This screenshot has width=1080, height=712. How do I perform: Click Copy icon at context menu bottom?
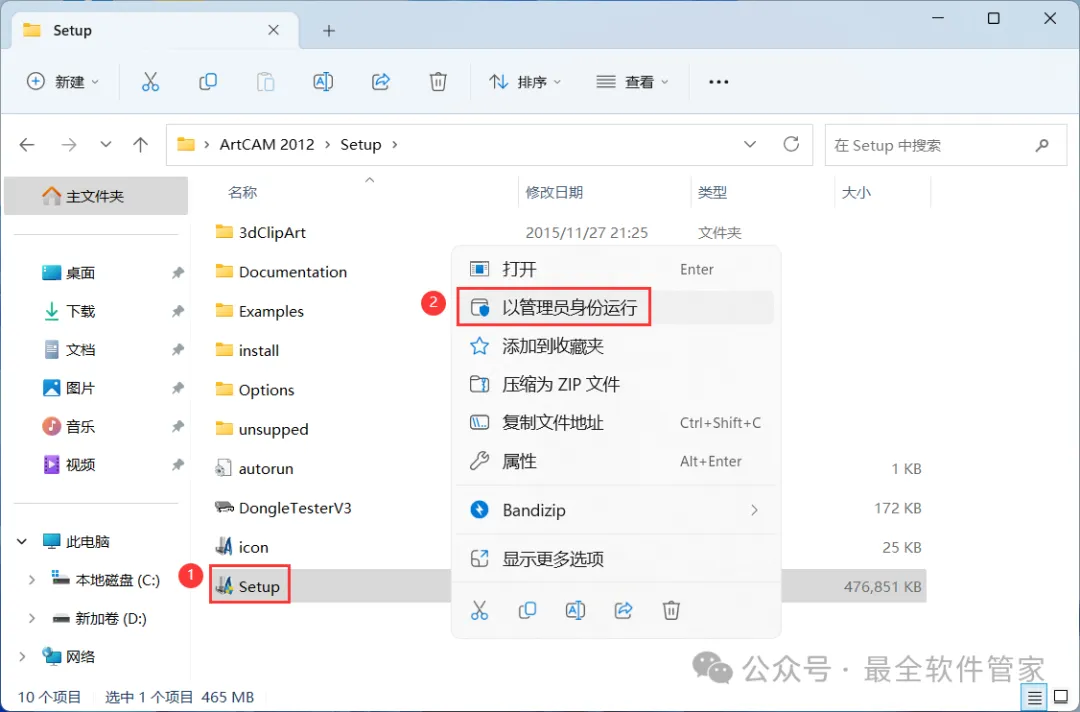click(x=528, y=610)
